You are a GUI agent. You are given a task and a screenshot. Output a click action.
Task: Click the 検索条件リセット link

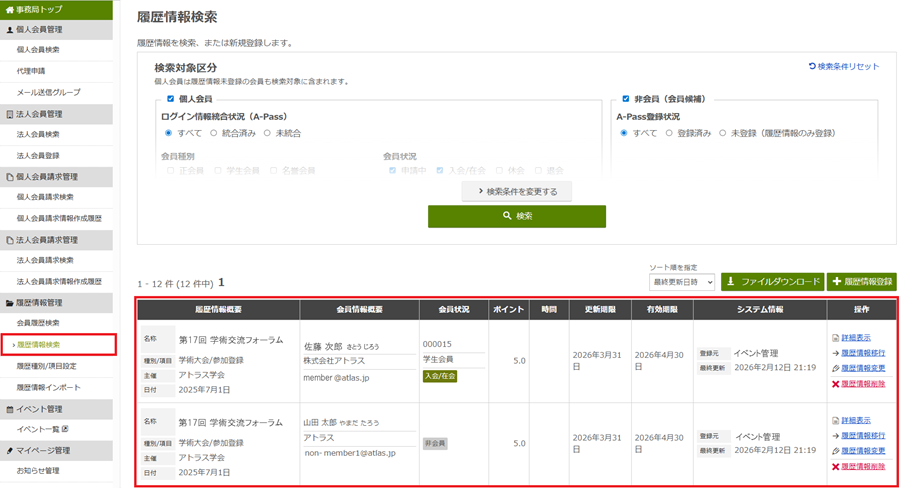point(844,66)
